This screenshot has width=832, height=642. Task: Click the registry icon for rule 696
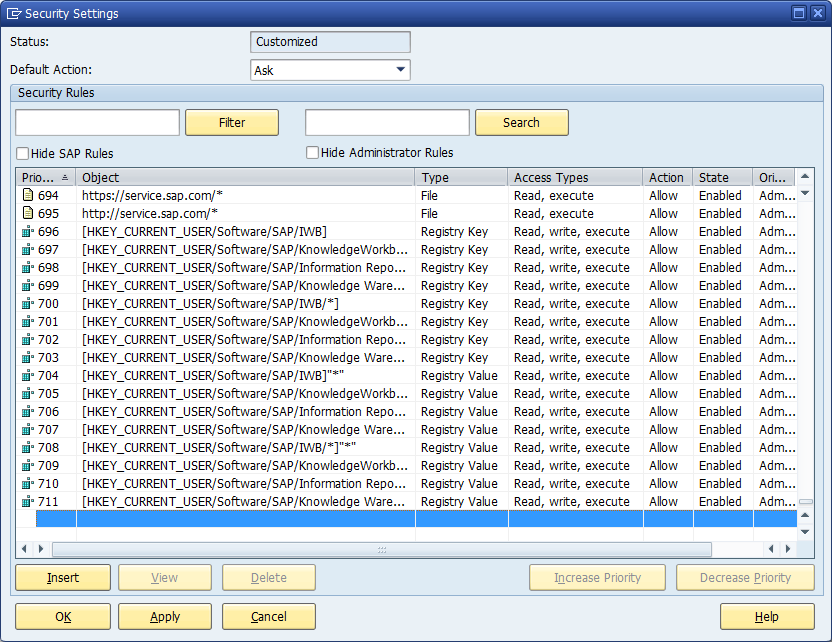[x=28, y=232]
